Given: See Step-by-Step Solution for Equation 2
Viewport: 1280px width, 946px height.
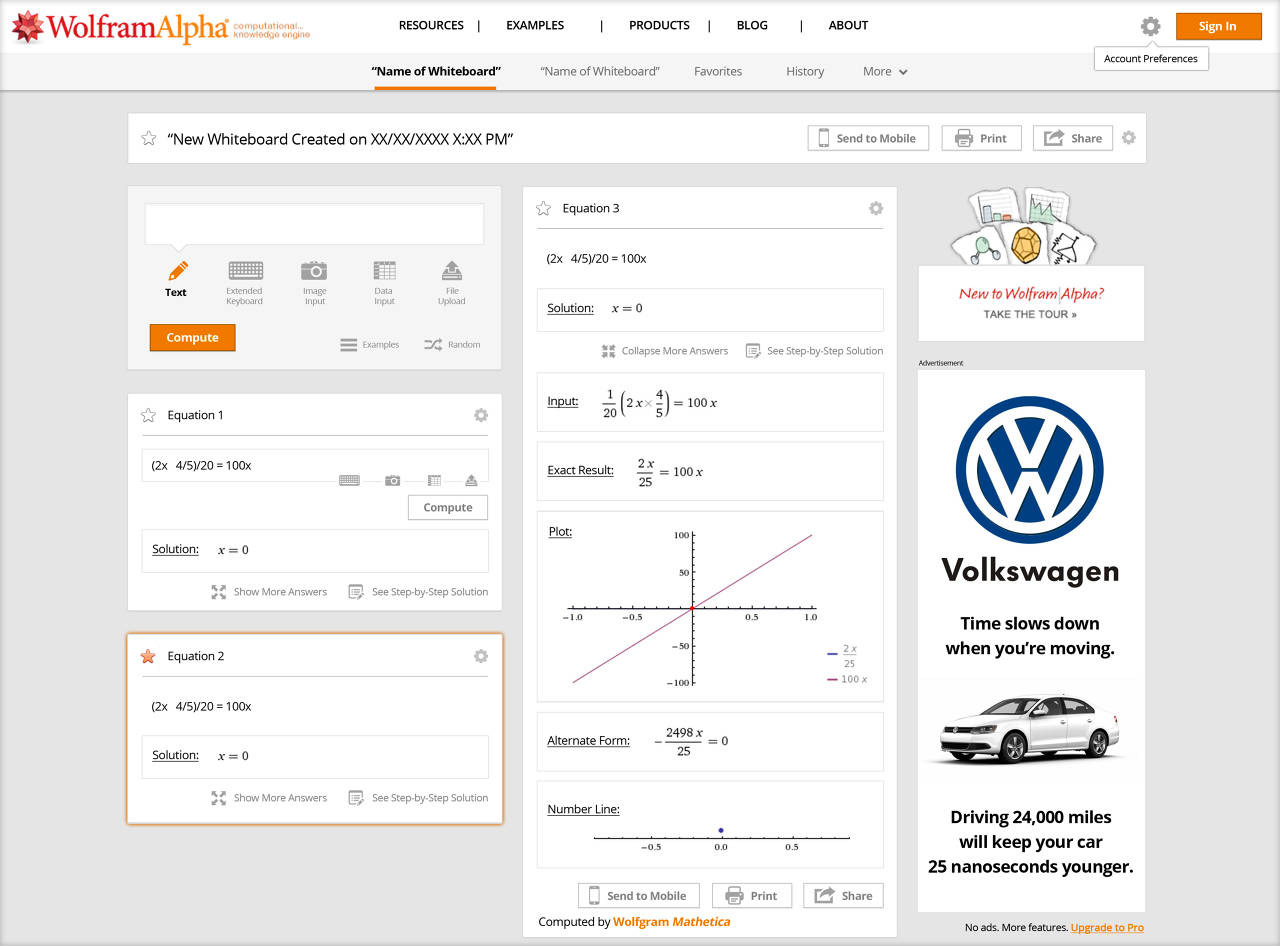Looking at the screenshot, I should [x=418, y=798].
